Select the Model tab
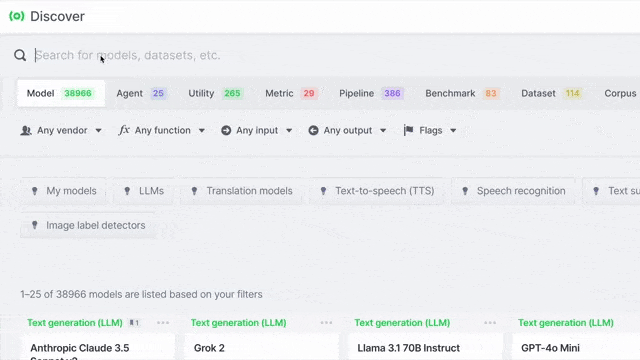 (x=61, y=93)
